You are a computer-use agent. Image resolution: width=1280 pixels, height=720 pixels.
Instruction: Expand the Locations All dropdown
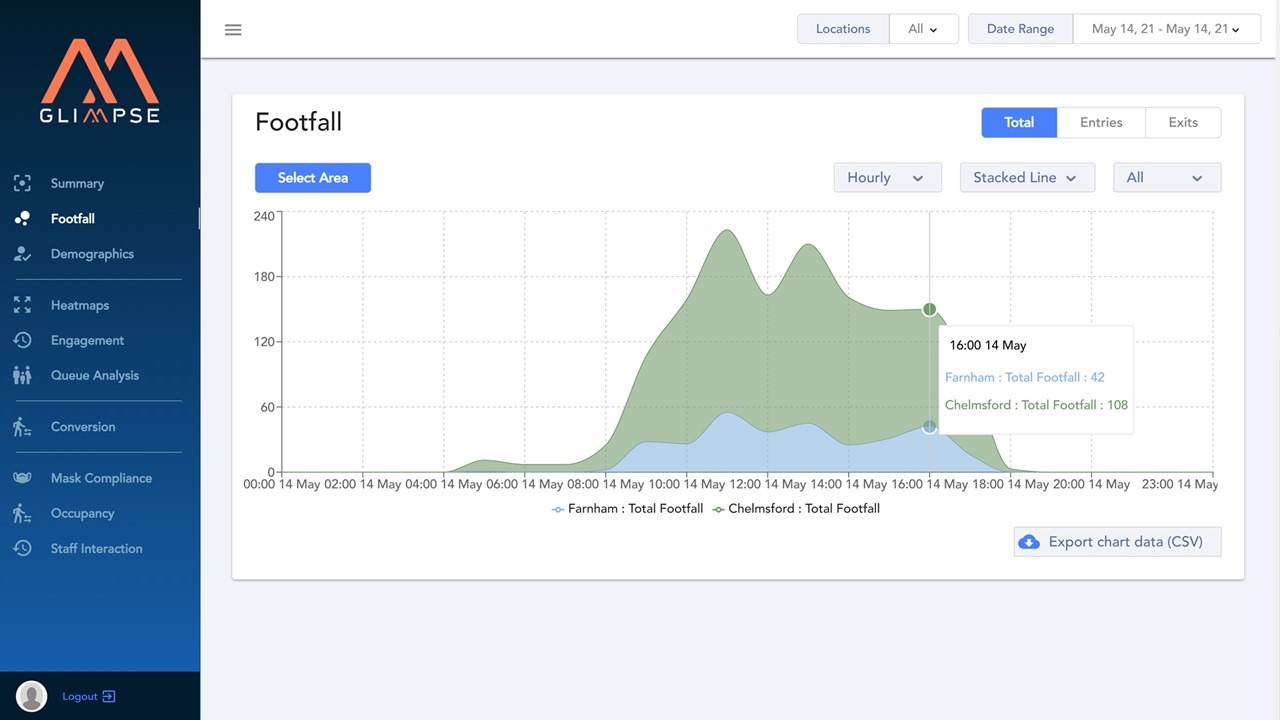[x=923, y=28]
